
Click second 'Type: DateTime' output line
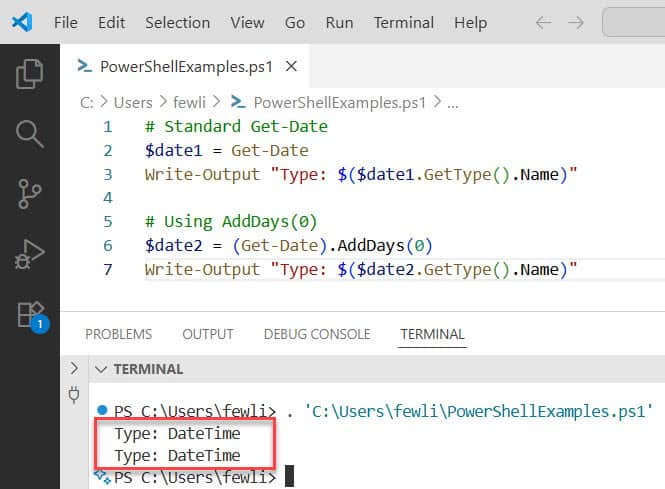[x=177, y=455]
